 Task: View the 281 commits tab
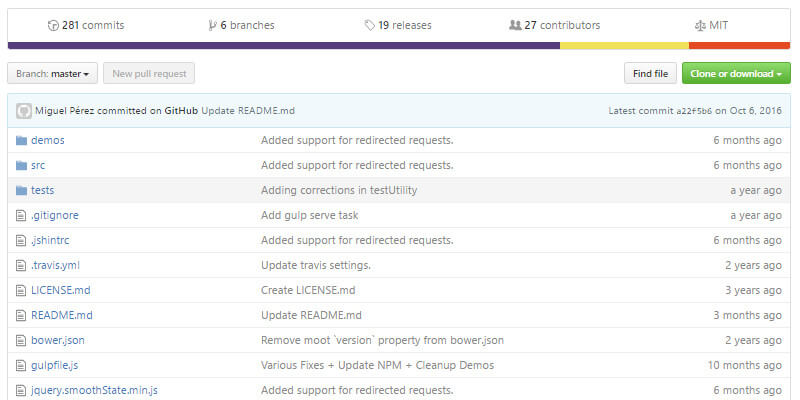click(86, 25)
